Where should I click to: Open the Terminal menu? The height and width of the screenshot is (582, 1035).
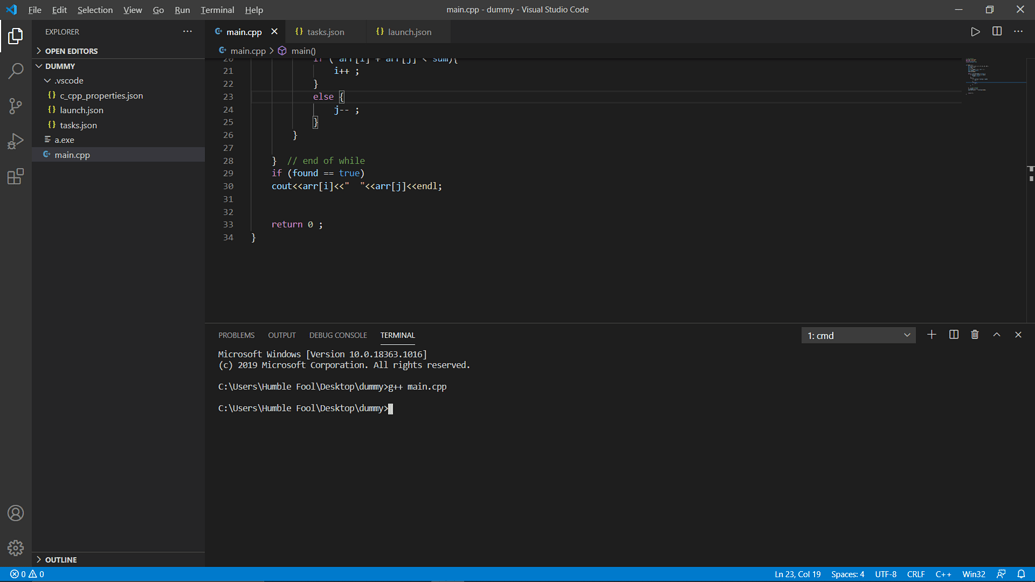217,9
